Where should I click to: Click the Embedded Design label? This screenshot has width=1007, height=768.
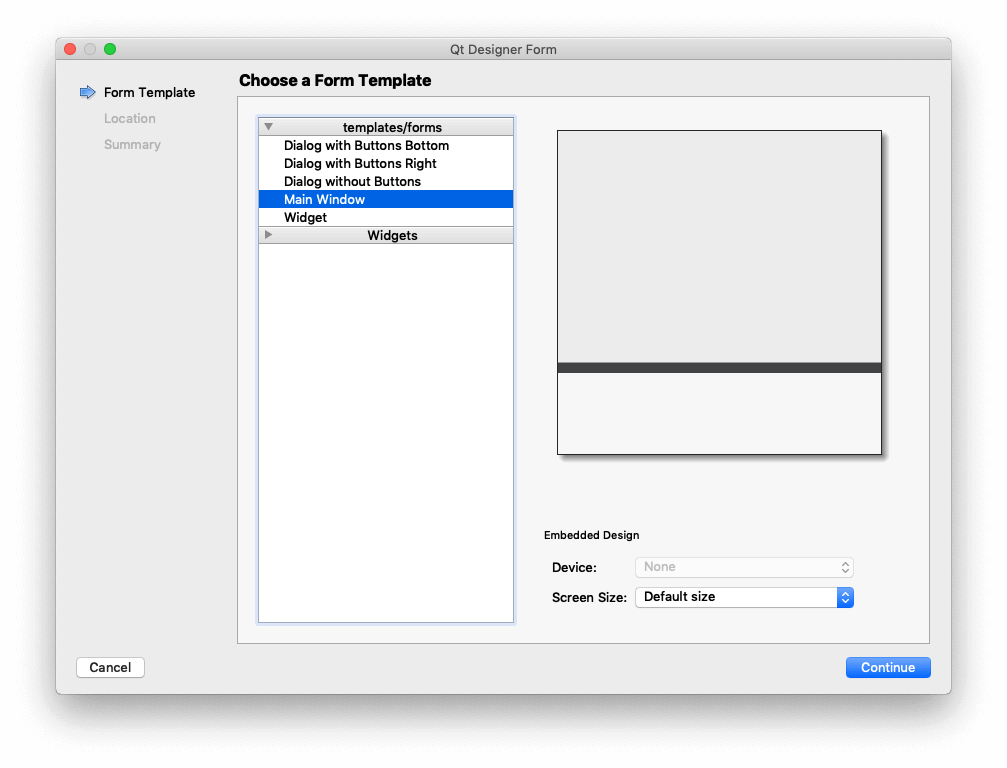tap(591, 535)
